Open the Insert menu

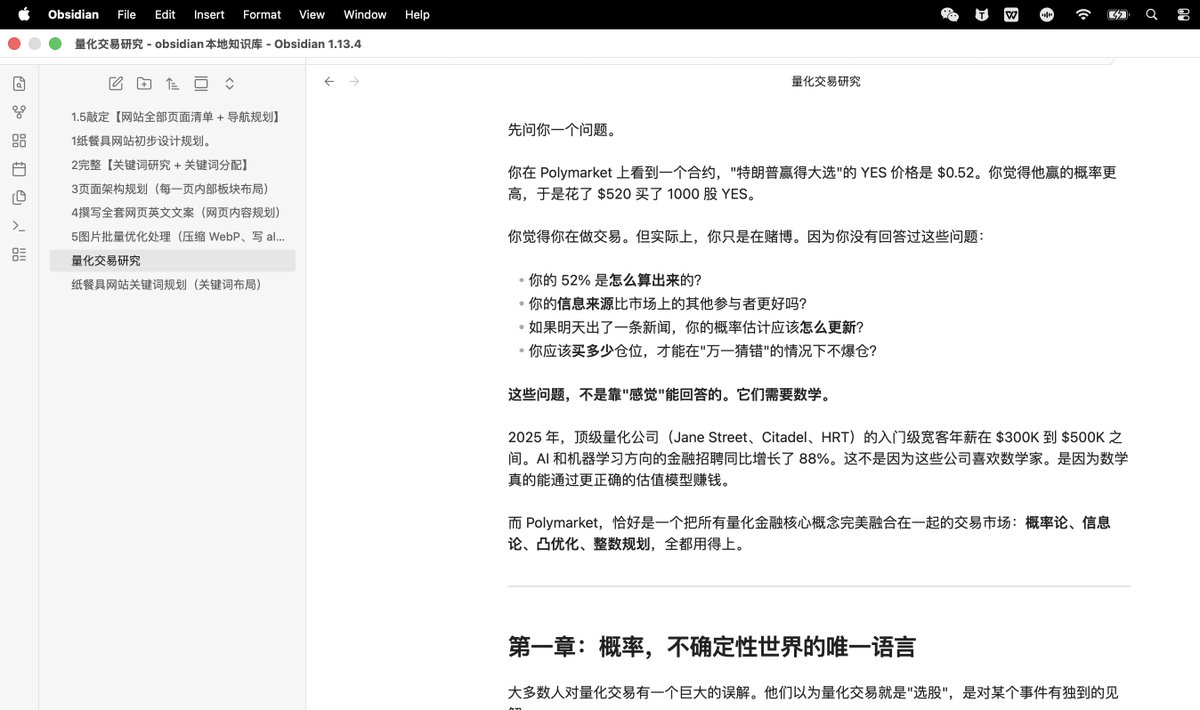tap(209, 14)
